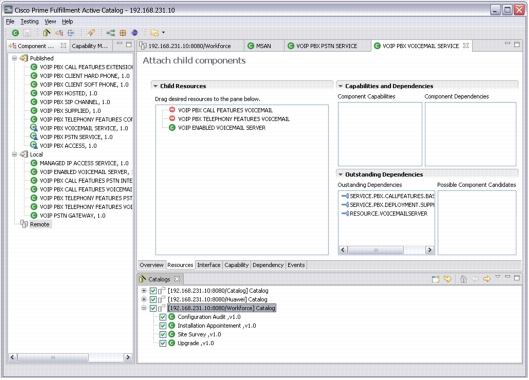Uncheck Configuration Audit ,v1.0

point(163,317)
